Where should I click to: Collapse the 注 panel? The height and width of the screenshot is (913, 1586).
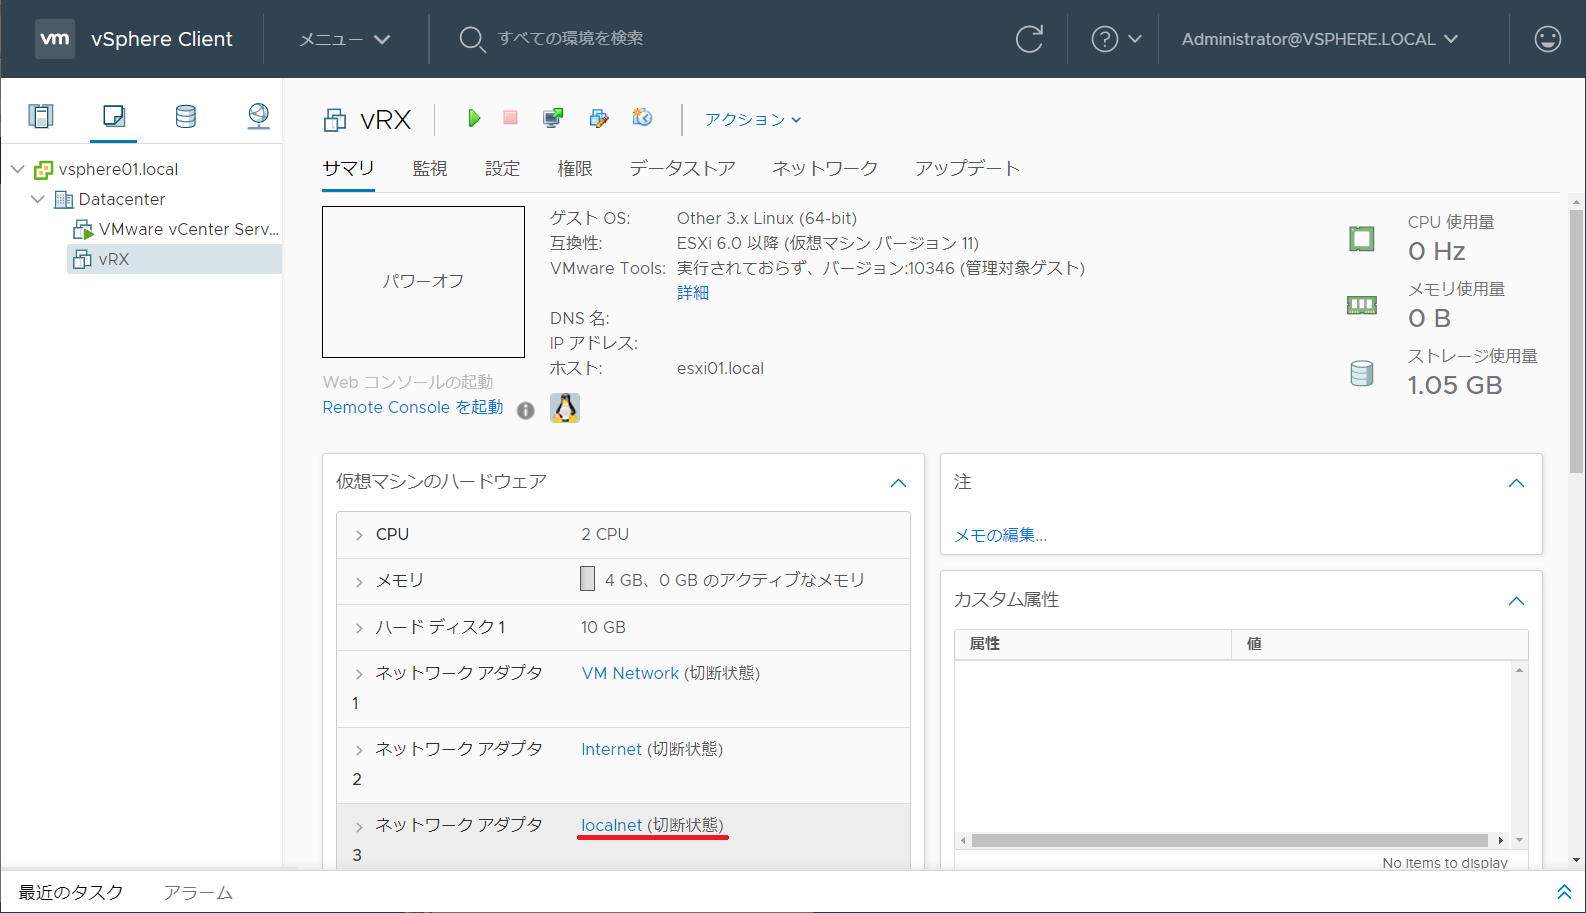(x=1516, y=483)
